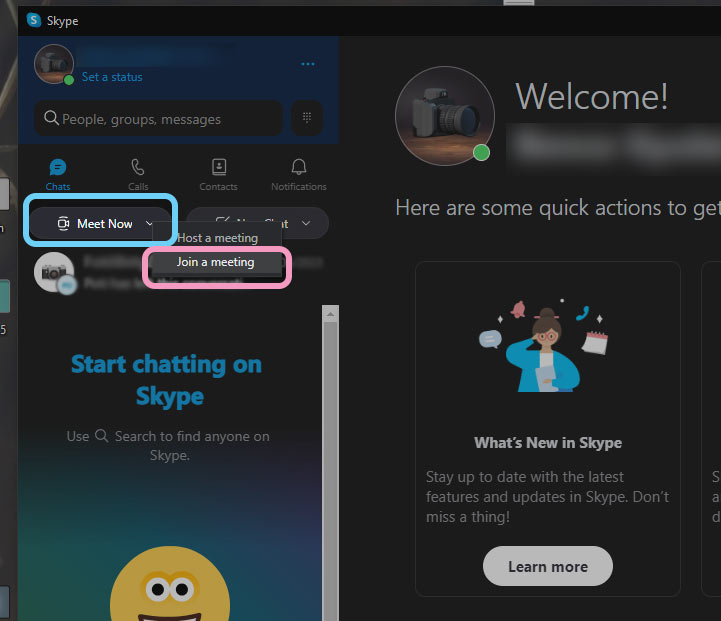Focus the People, groups, messages search field
Screen dimensions: 721x621
pos(159,119)
